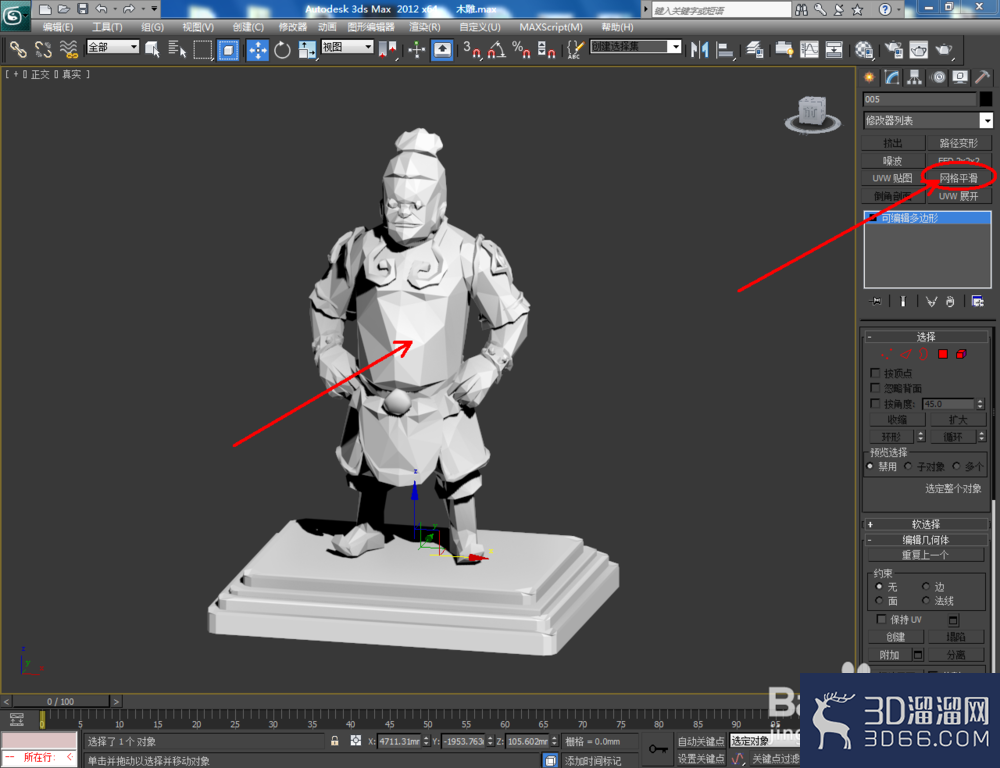1000x768 pixels.
Task: Open the 选定对象 key filter dropdown
Action: (x=764, y=741)
